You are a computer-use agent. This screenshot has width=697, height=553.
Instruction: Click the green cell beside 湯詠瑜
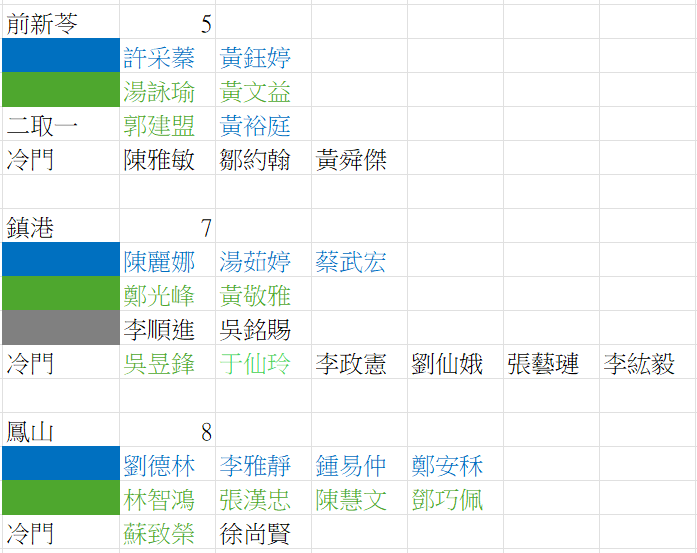click(x=61, y=89)
